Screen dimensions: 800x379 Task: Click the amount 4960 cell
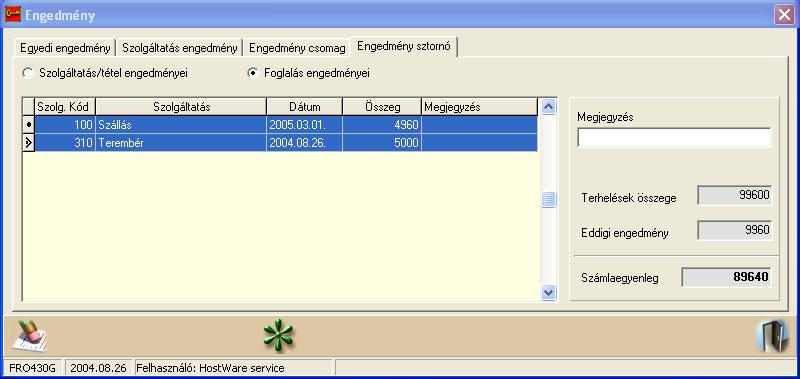tap(382, 125)
